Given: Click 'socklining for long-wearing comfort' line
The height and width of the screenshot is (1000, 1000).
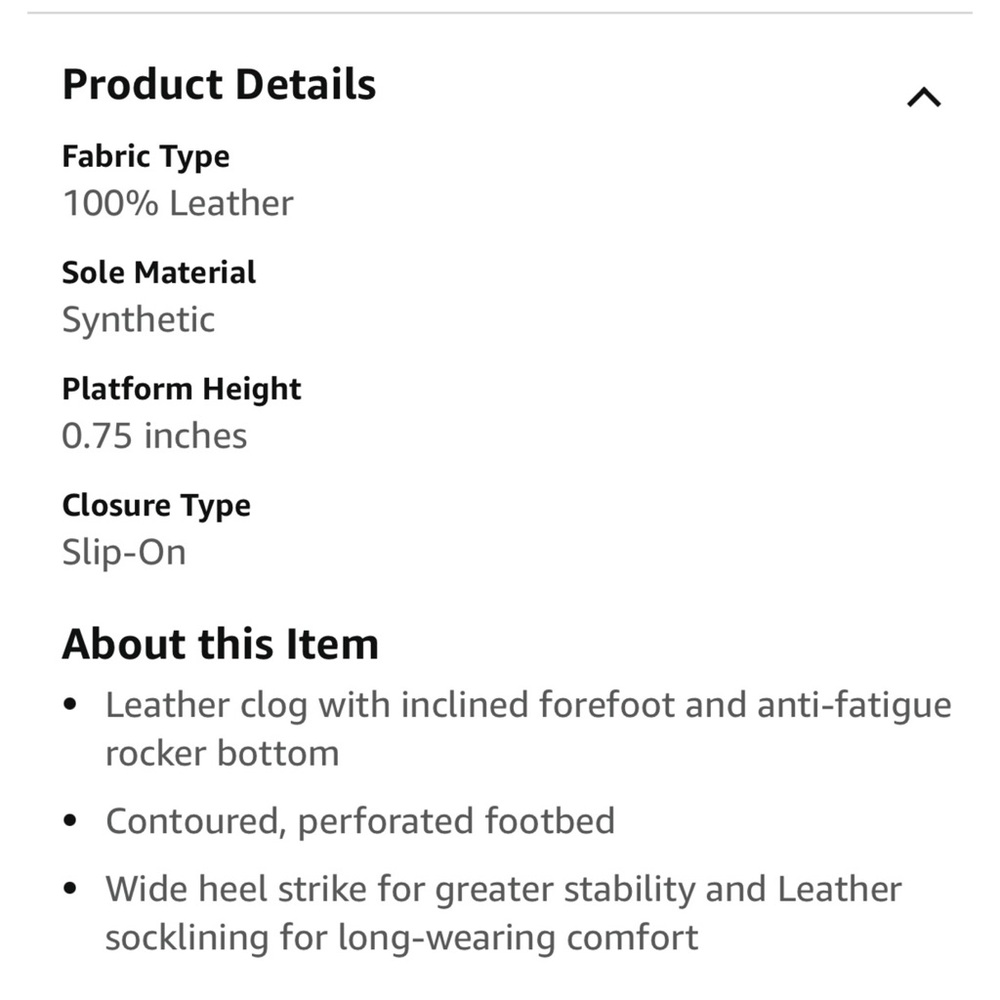Looking at the screenshot, I should [x=402, y=938].
